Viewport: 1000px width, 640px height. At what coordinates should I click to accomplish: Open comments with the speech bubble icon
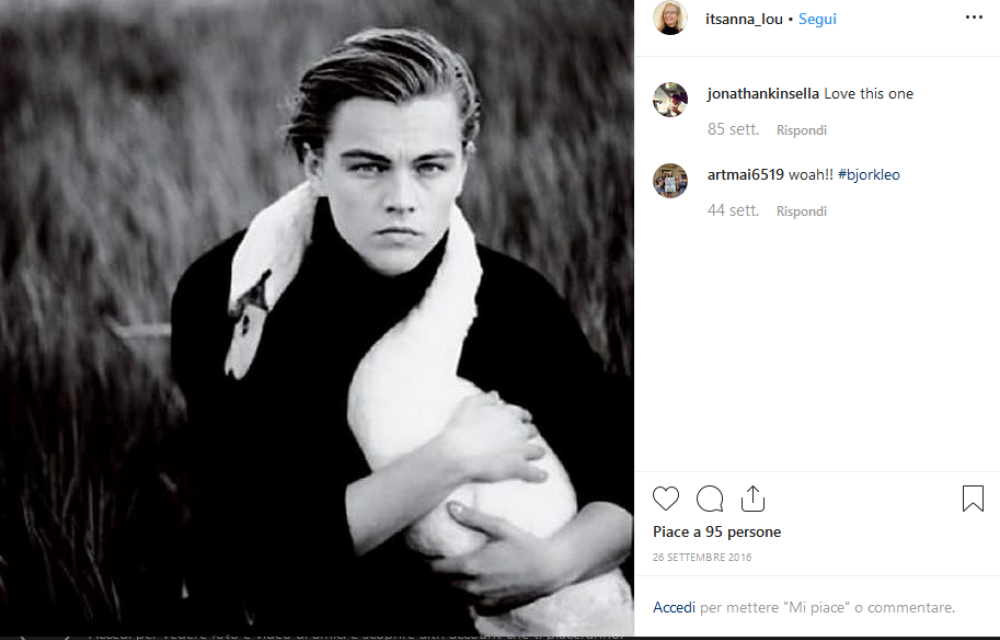pyautogui.click(x=710, y=498)
